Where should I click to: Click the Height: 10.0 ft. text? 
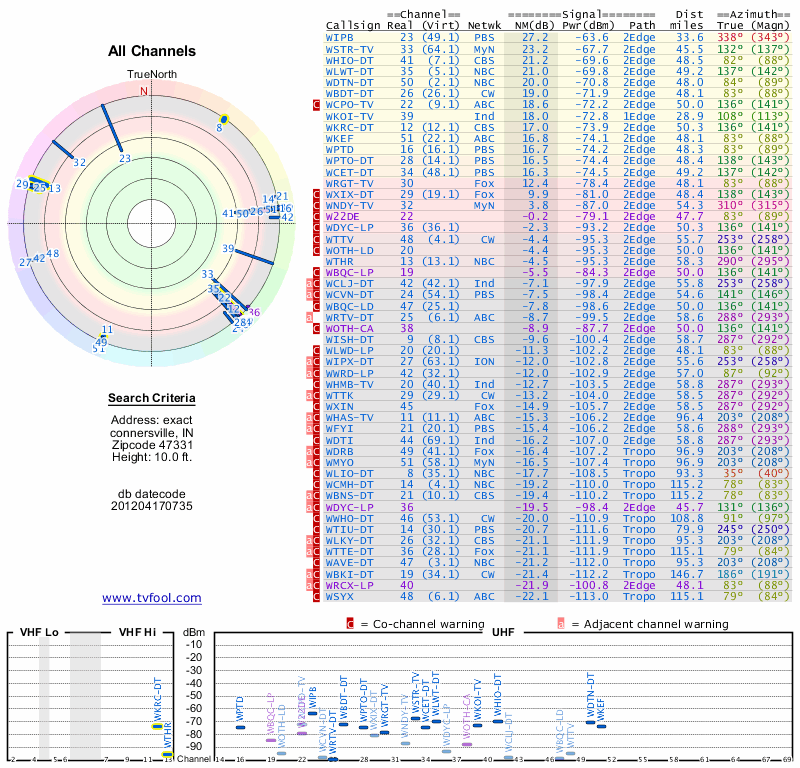(152, 457)
